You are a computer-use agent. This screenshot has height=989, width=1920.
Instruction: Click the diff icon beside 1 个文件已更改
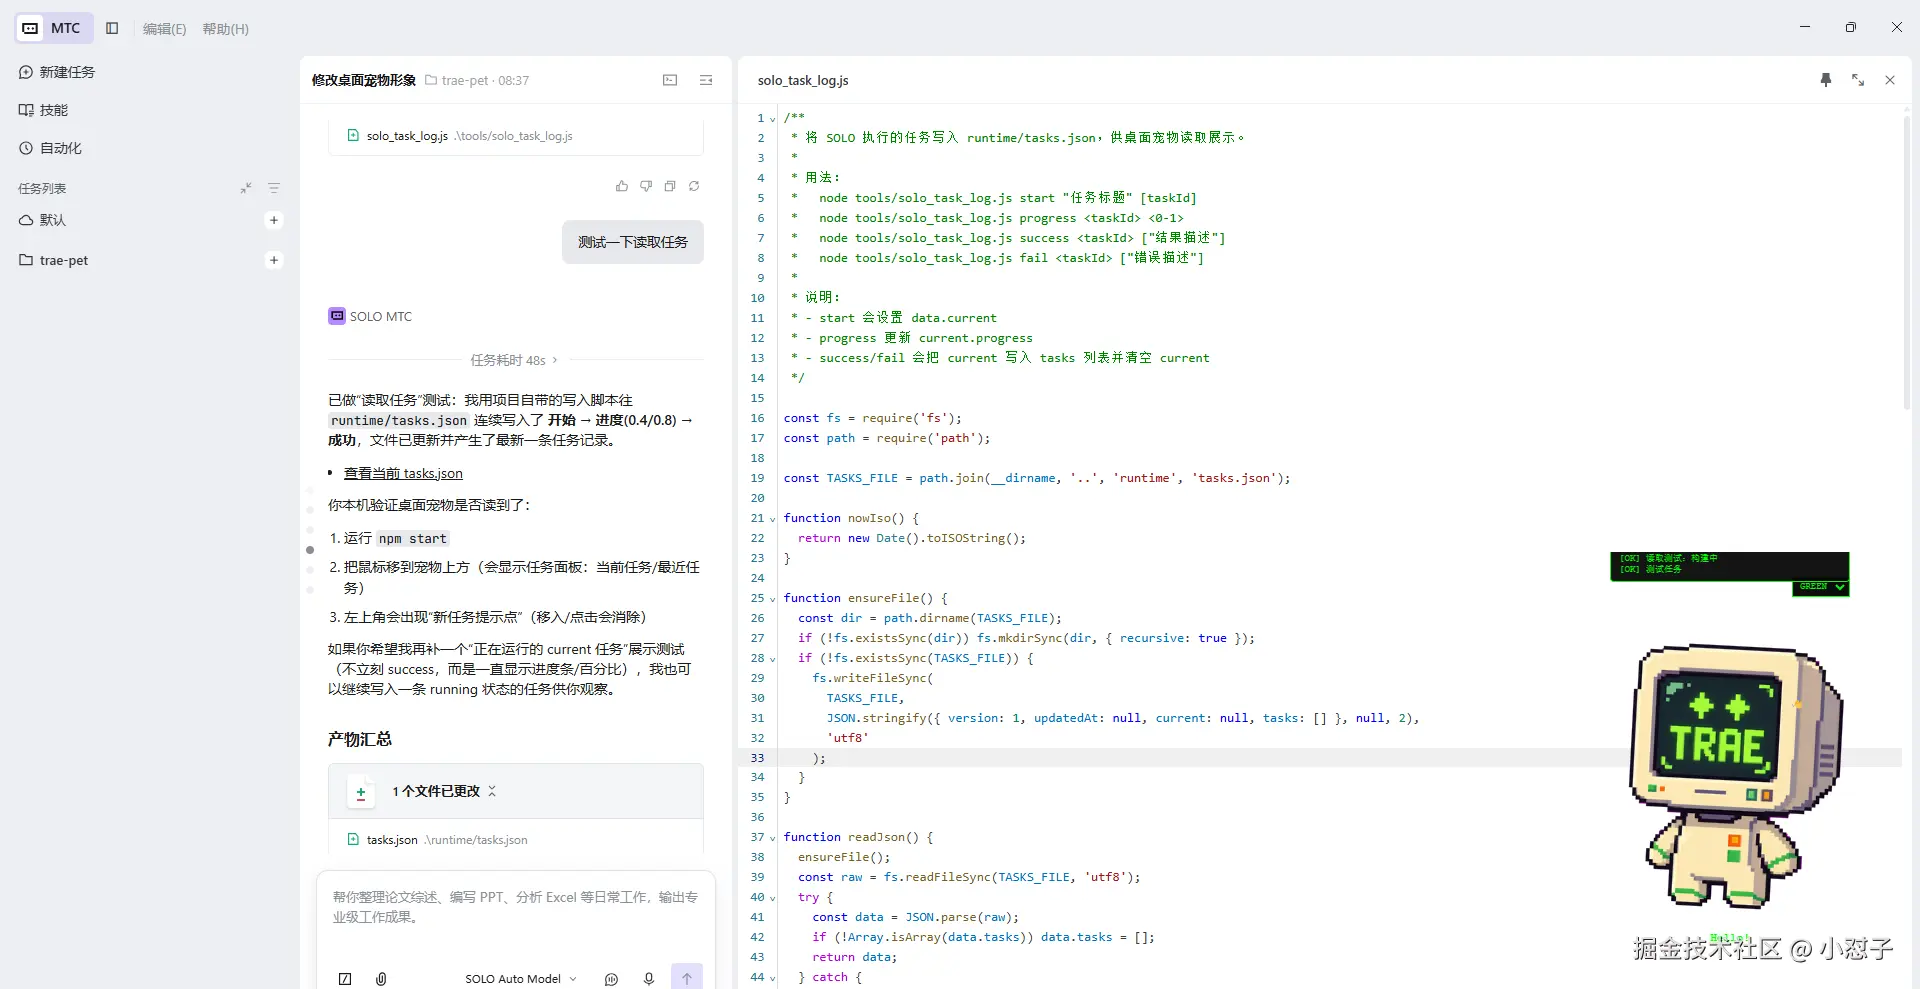click(x=361, y=793)
